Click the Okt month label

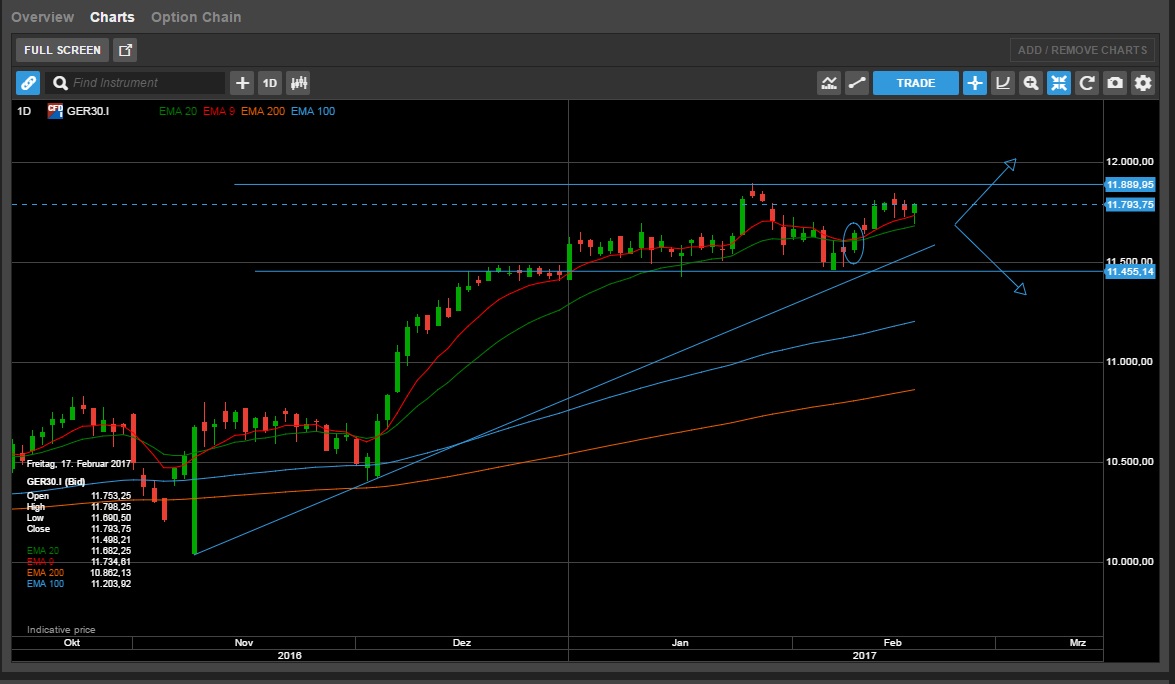(x=72, y=643)
